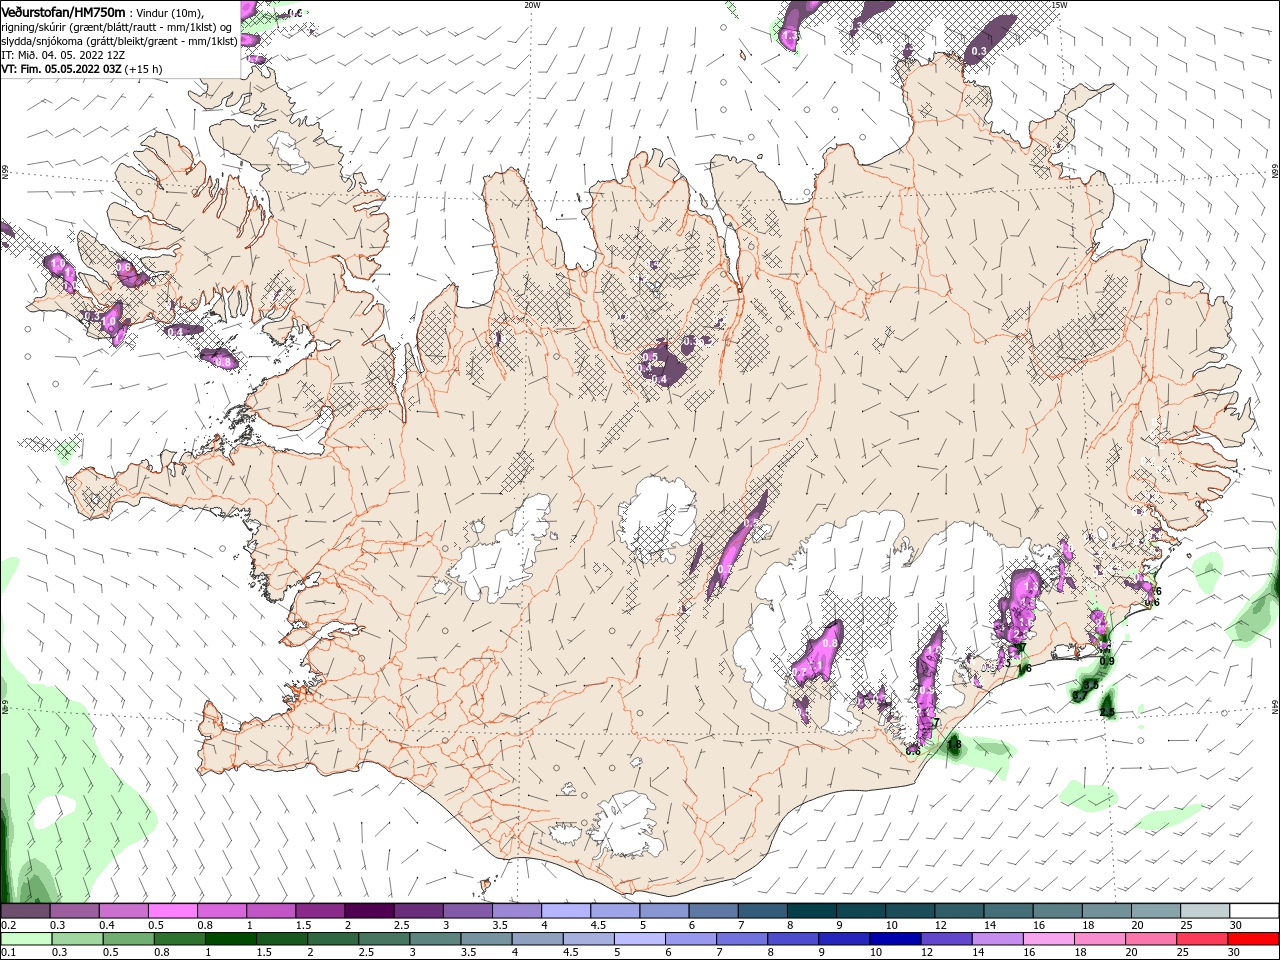Viewport: 1280px width, 960px height.
Task: Pick the medium green rain swatch at 0.5
Action: click(128, 939)
